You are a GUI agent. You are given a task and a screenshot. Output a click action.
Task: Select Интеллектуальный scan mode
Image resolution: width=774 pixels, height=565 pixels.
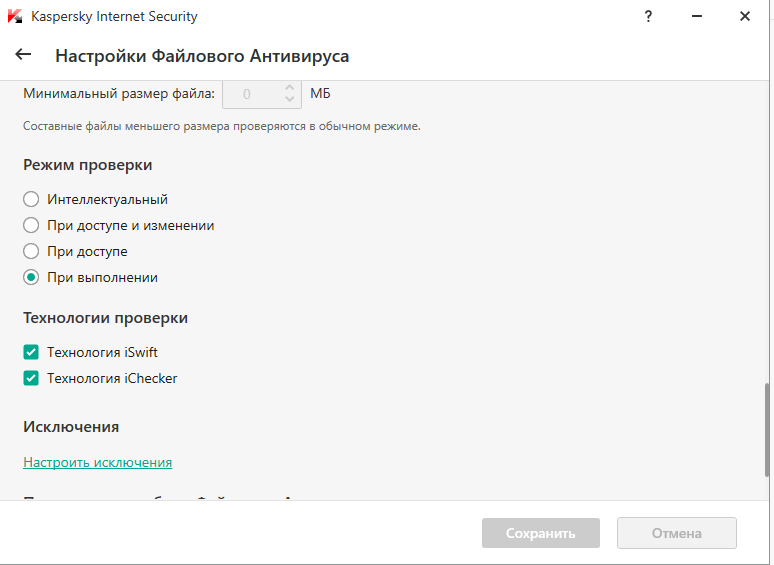tap(31, 199)
